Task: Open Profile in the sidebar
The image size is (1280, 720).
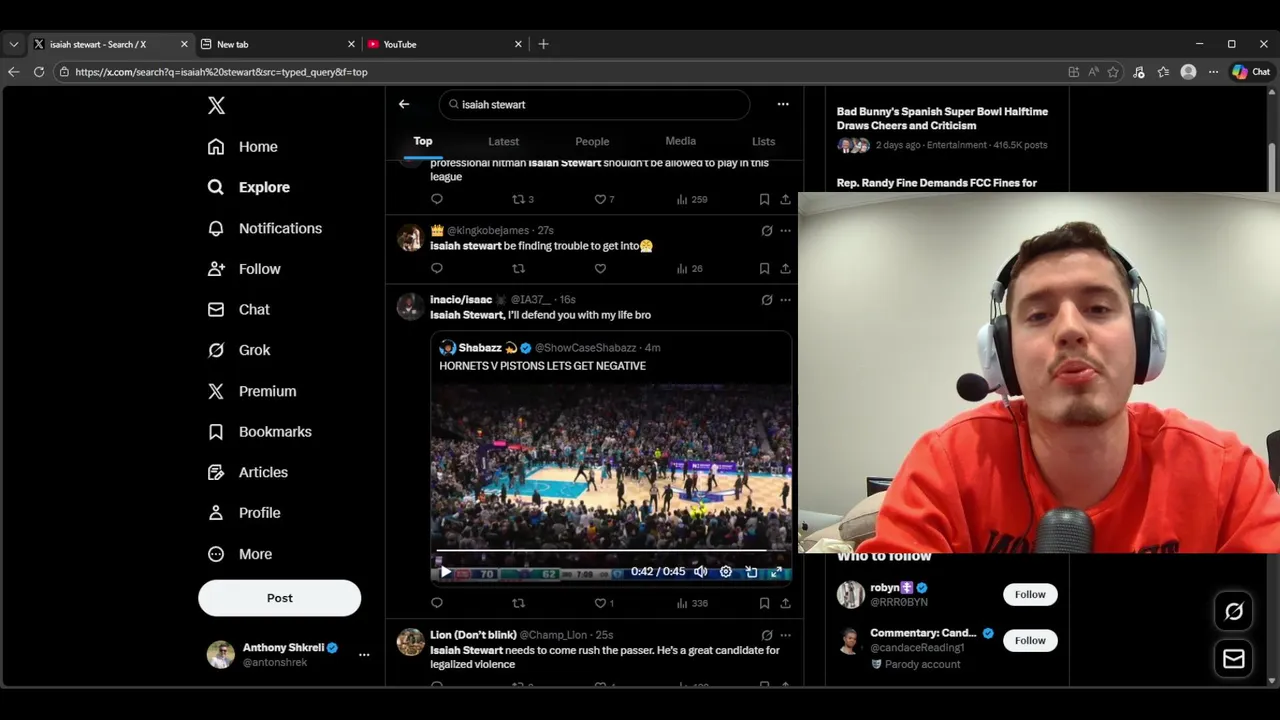Action: [x=243, y=513]
